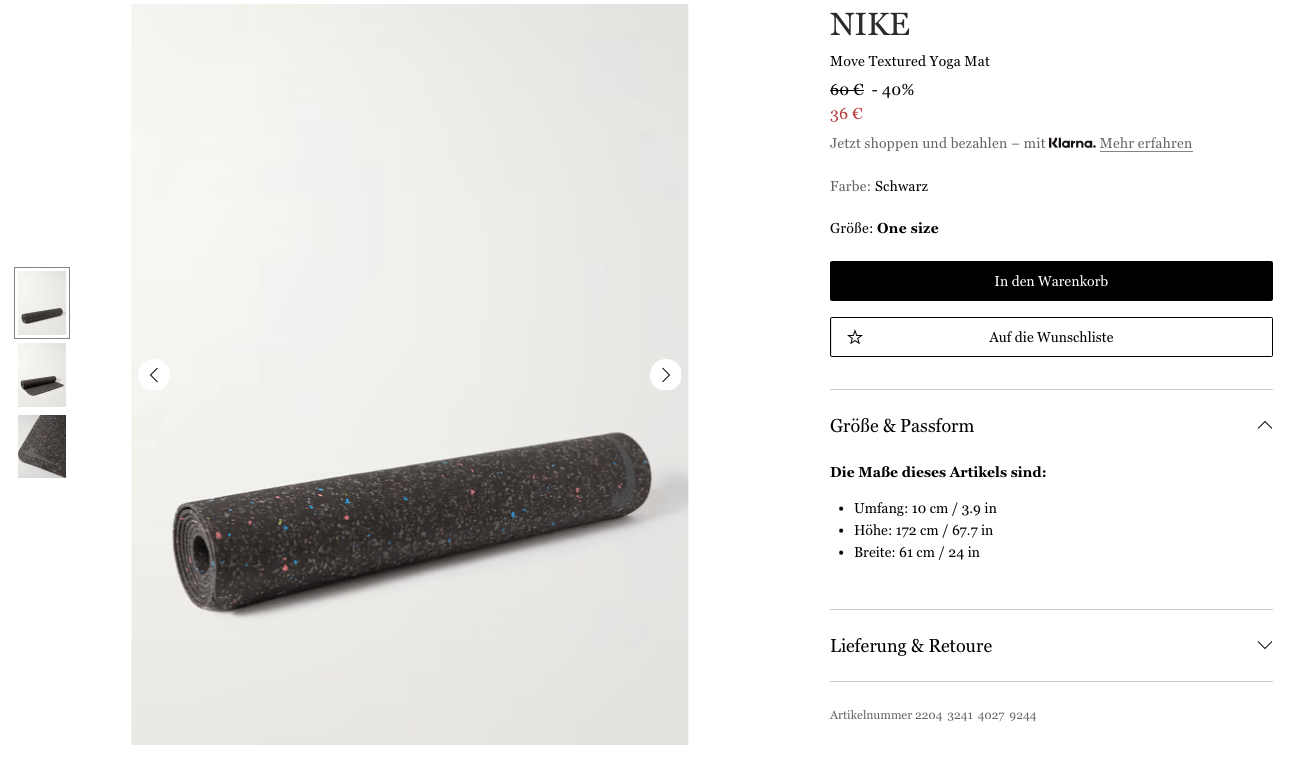Click the NIKE brand heading
The height and width of the screenshot is (760, 1314).
point(869,24)
